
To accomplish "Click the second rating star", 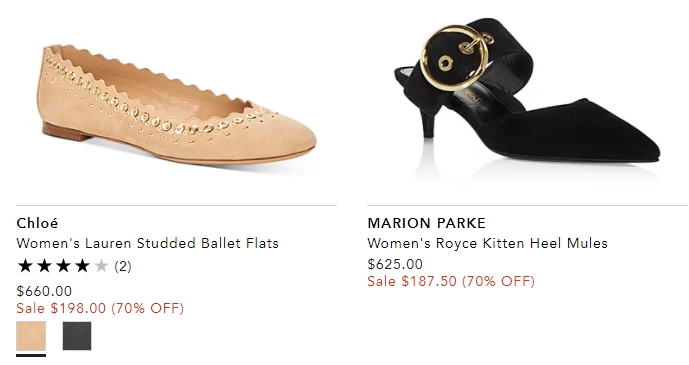I will pyautogui.click(x=44, y=266).
